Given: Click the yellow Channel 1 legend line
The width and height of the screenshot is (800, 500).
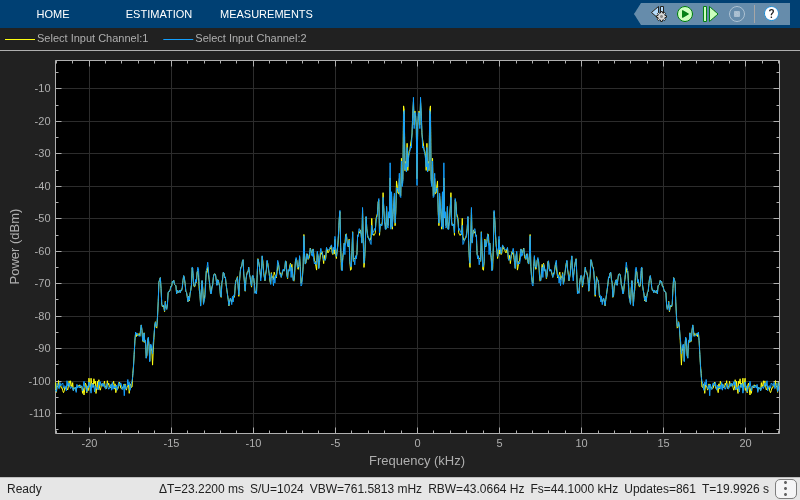Looking at the screenshot, I should (20, 39).
